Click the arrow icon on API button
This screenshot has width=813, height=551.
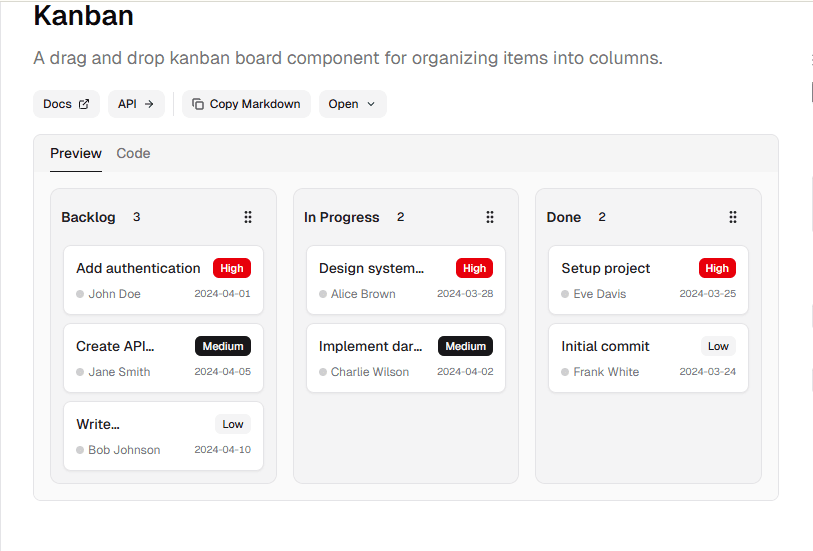pos(149,104)
